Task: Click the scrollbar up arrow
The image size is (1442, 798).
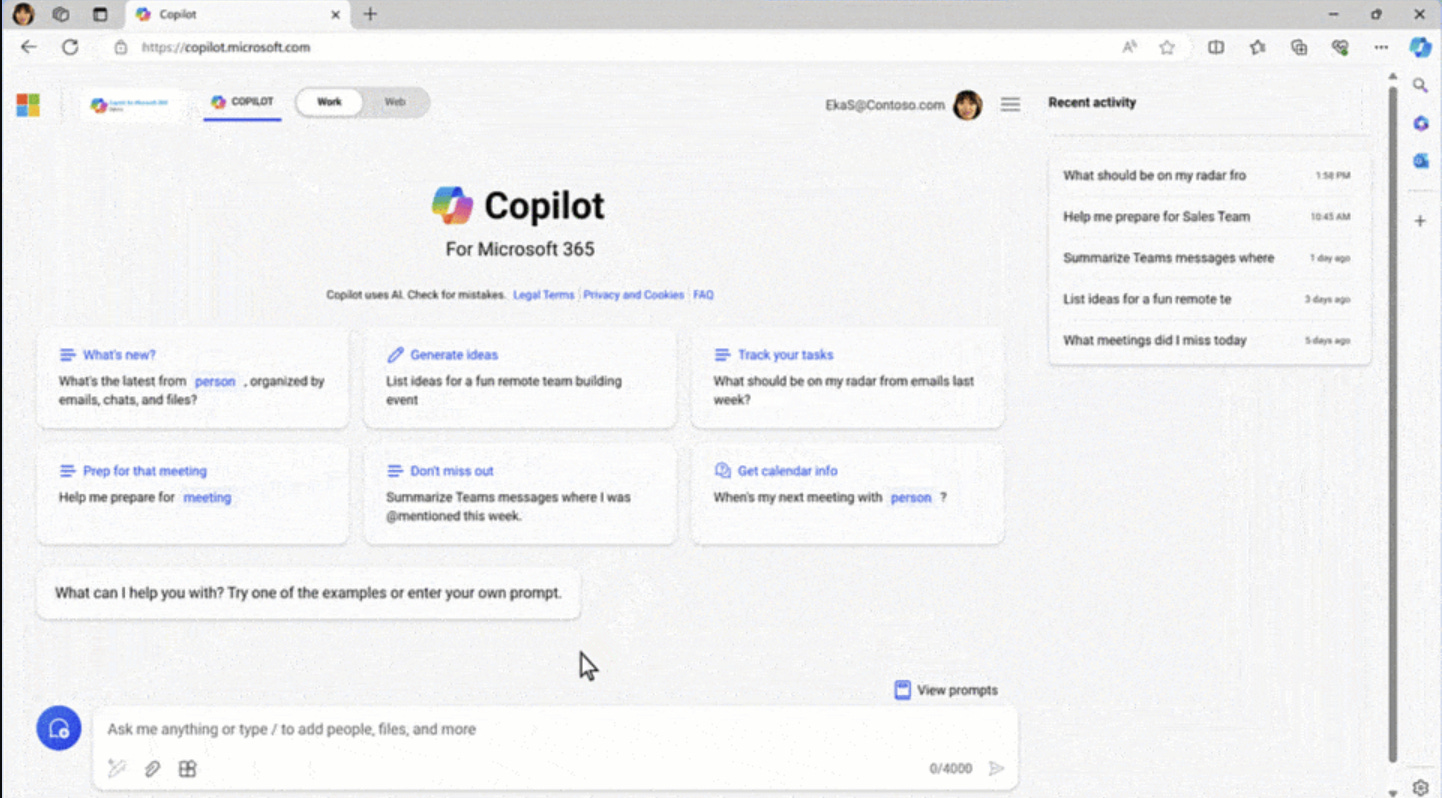Action: click(1392, 76)
